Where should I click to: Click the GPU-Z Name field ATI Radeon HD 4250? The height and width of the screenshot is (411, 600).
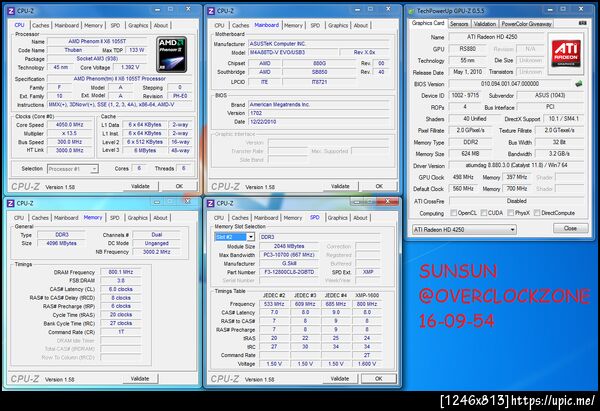click(x=497, y=37)
